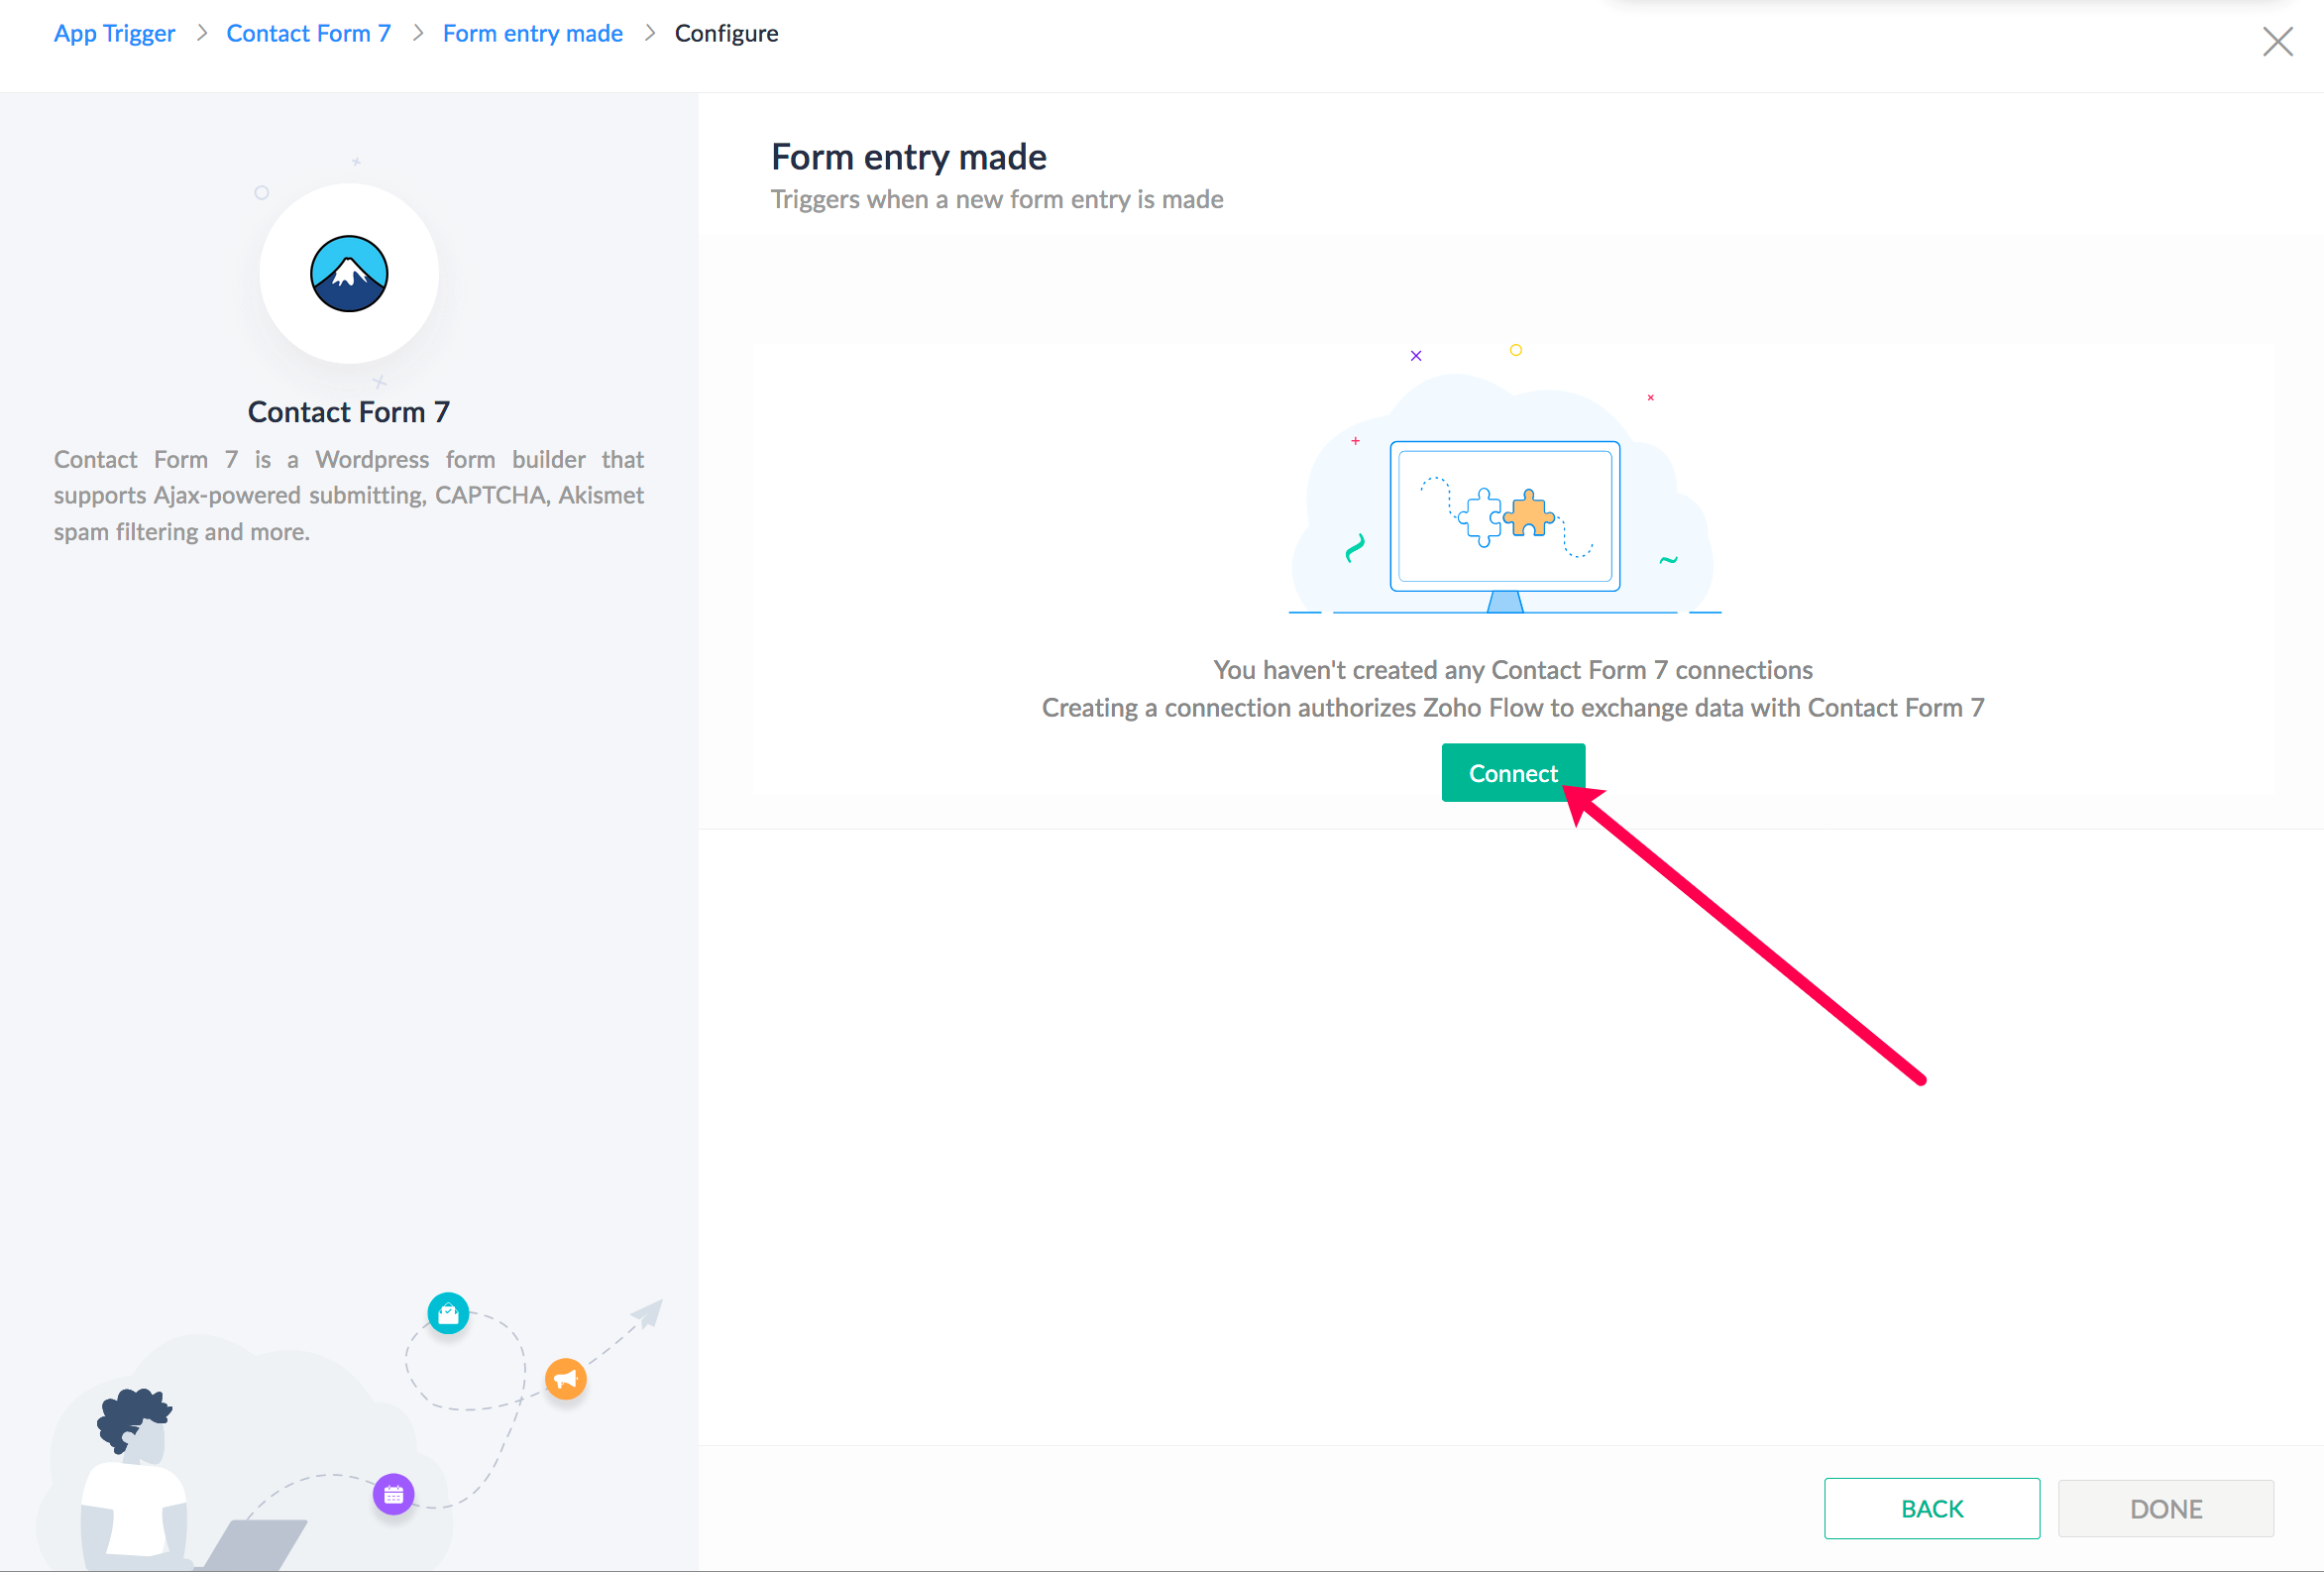Click the purple calendar icon
Screen dimensions: 2324x1572
pyautogui.click(x=394, y=1494)
